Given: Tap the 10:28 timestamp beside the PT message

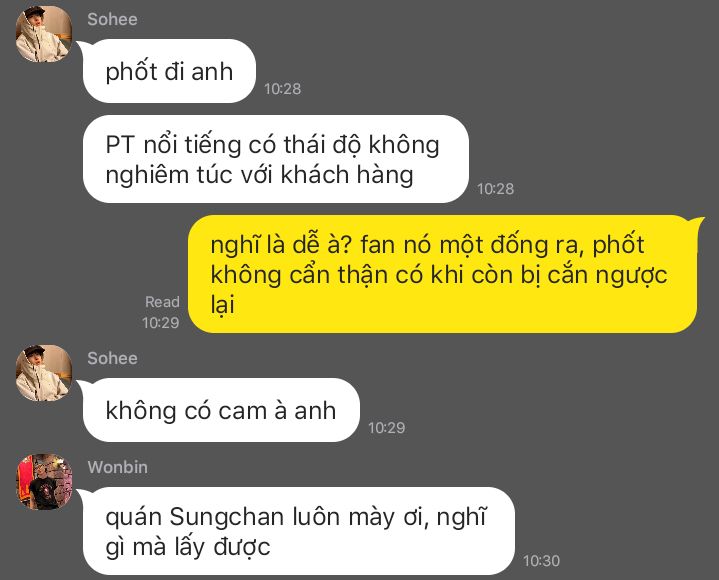Looking at the screenshot, I should [496, 188].
